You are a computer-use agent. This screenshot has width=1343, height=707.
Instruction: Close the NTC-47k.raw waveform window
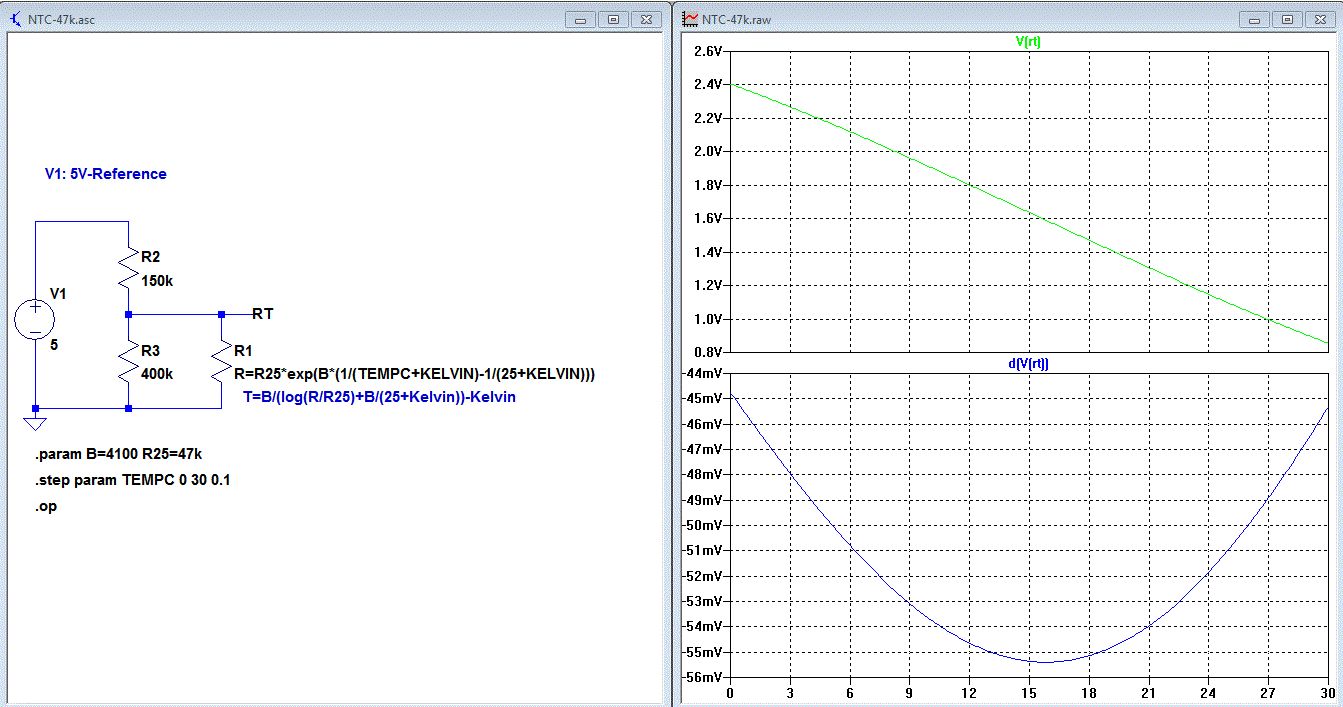tap(1322, 19)
